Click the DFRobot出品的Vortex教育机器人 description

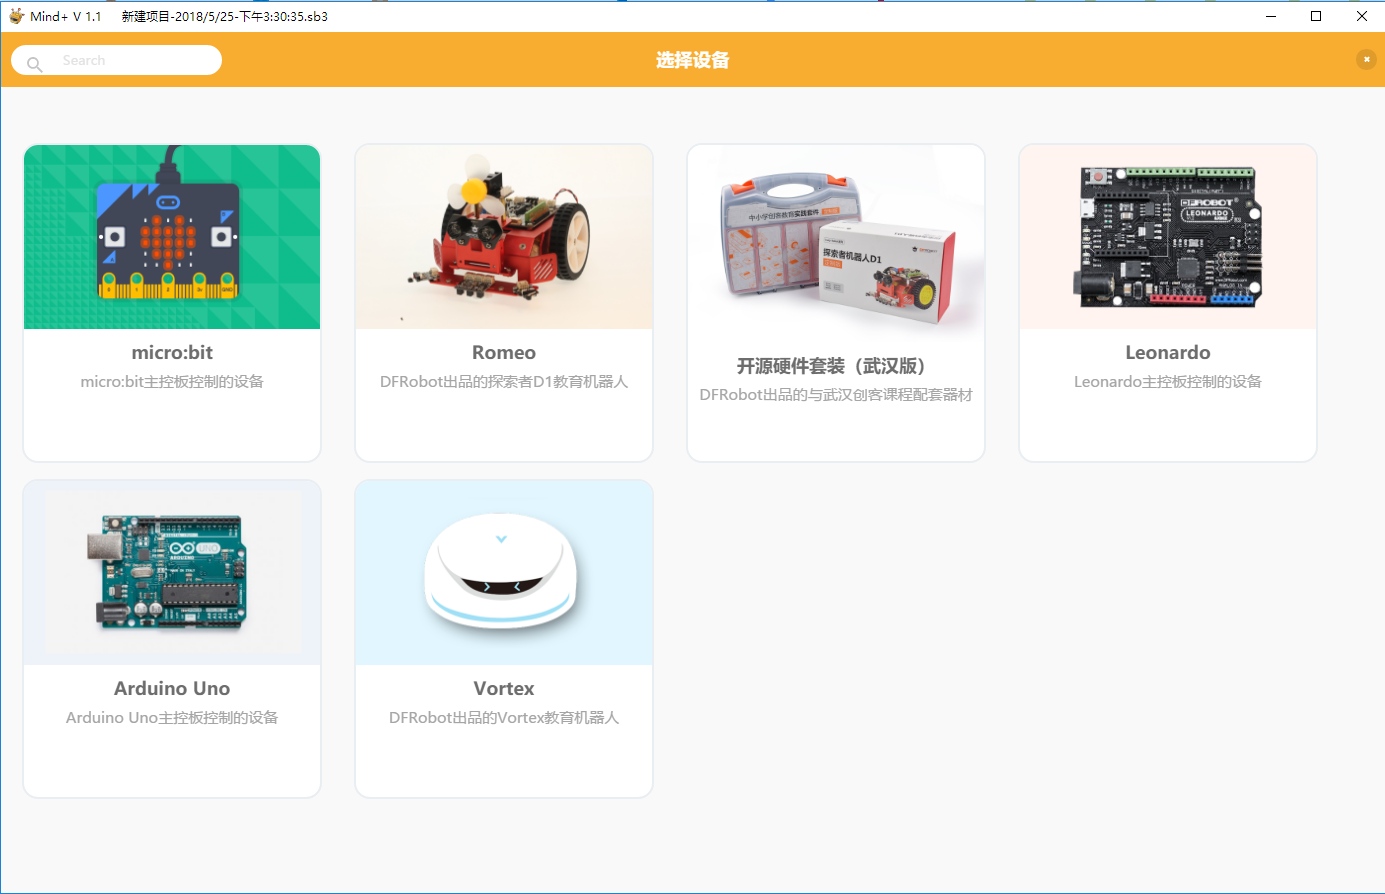point(504,717)
